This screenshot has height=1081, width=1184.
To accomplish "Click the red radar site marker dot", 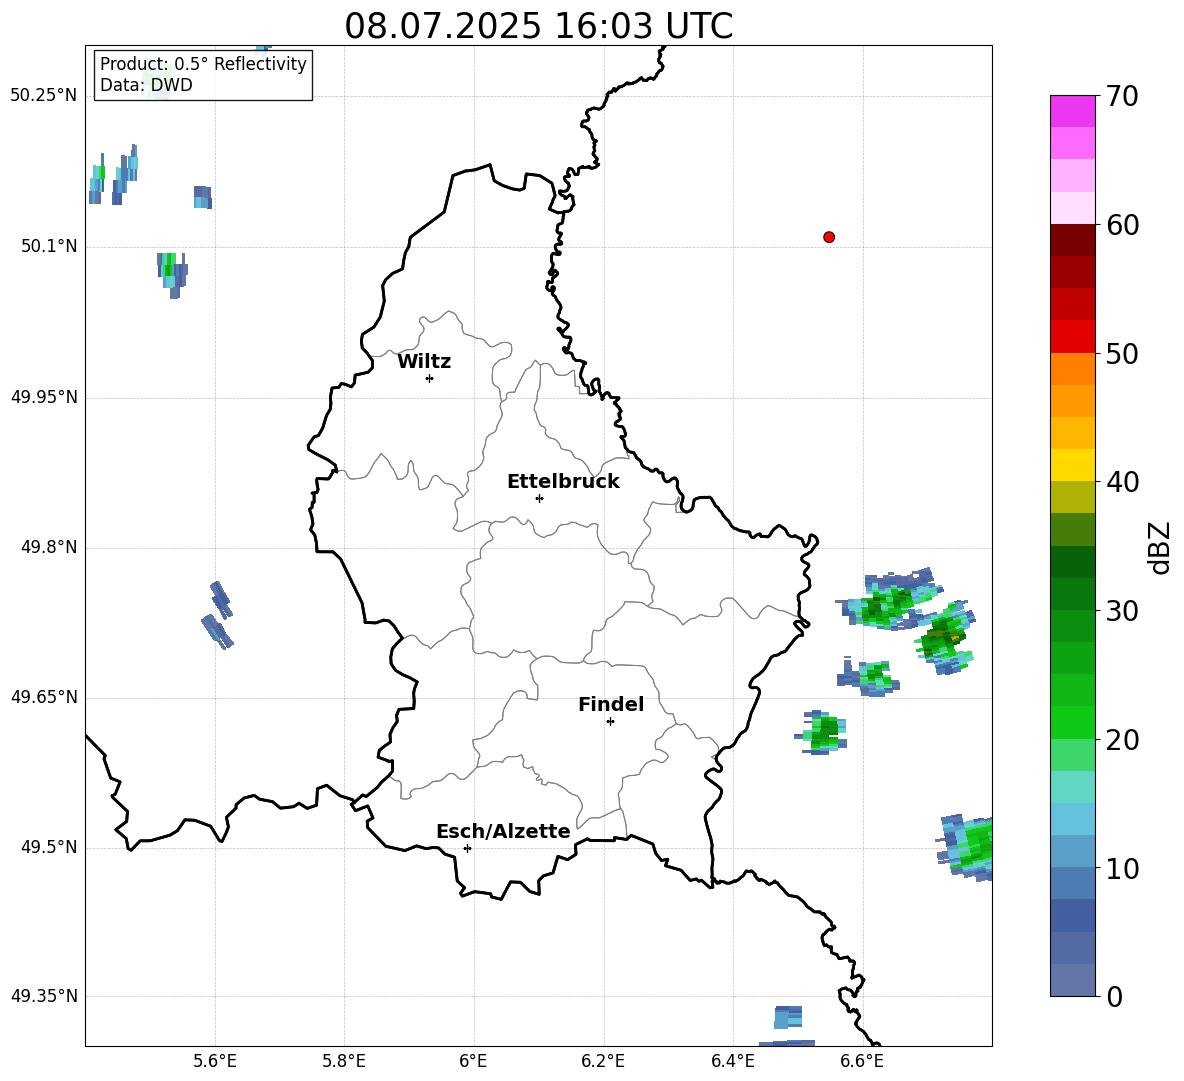I will pos(829,237).
